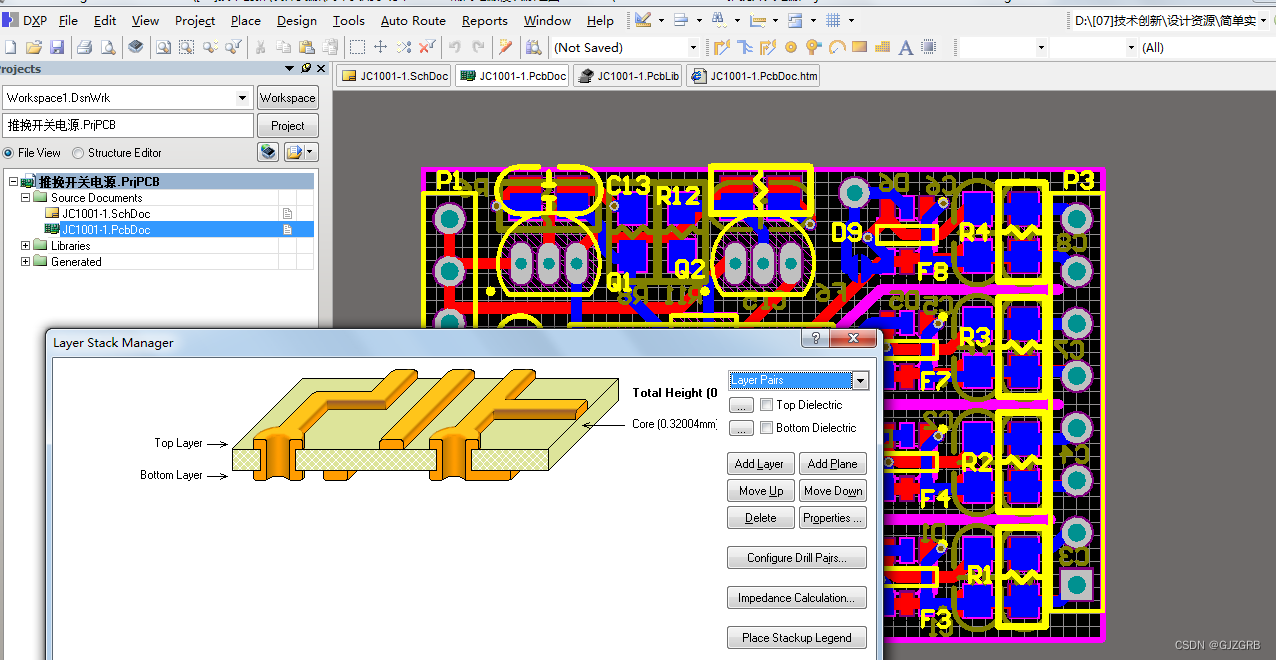Select the Place String text tool
The image size is (1276, 660).
tap(905, 46)
